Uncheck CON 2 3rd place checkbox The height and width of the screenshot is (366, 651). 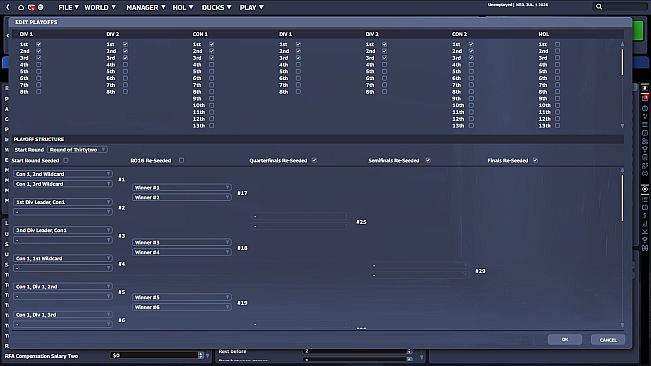(x=471, y=58)
